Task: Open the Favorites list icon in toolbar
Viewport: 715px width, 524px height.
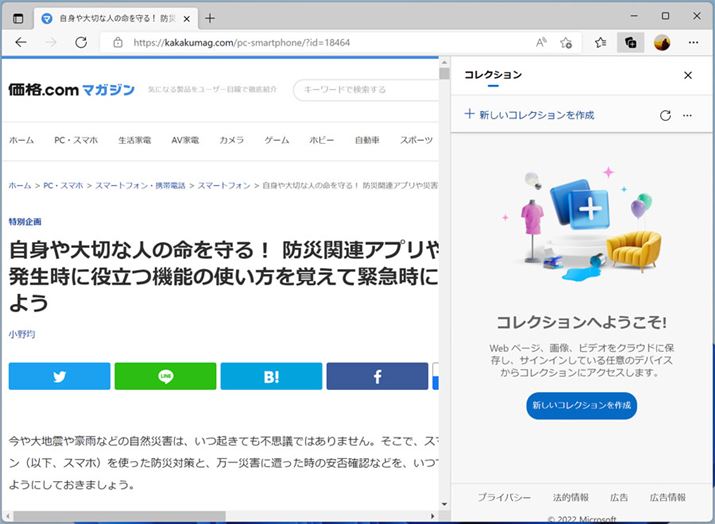Action: [600, 43]
